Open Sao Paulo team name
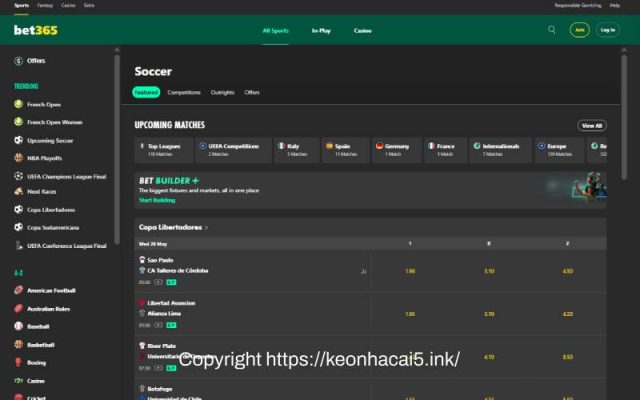 pyautogui.click(x=160, y=260)
